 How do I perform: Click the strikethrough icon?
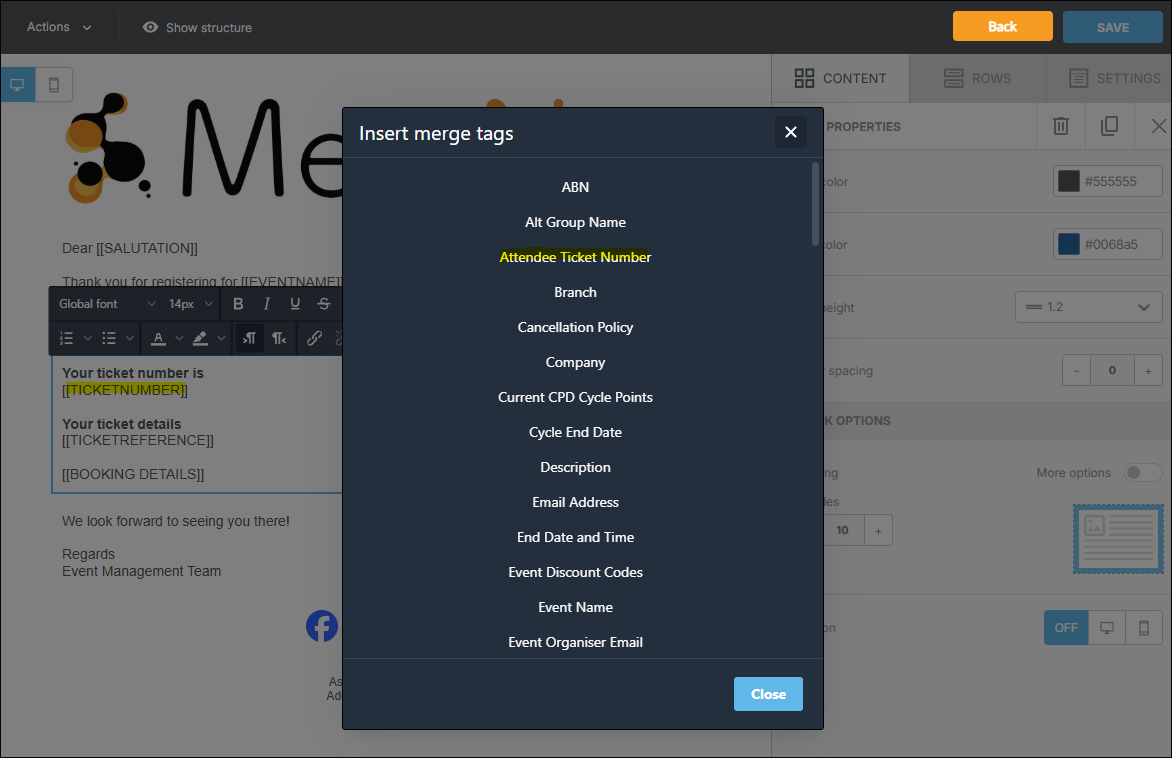pyautogui.click(x=324, y=304)
